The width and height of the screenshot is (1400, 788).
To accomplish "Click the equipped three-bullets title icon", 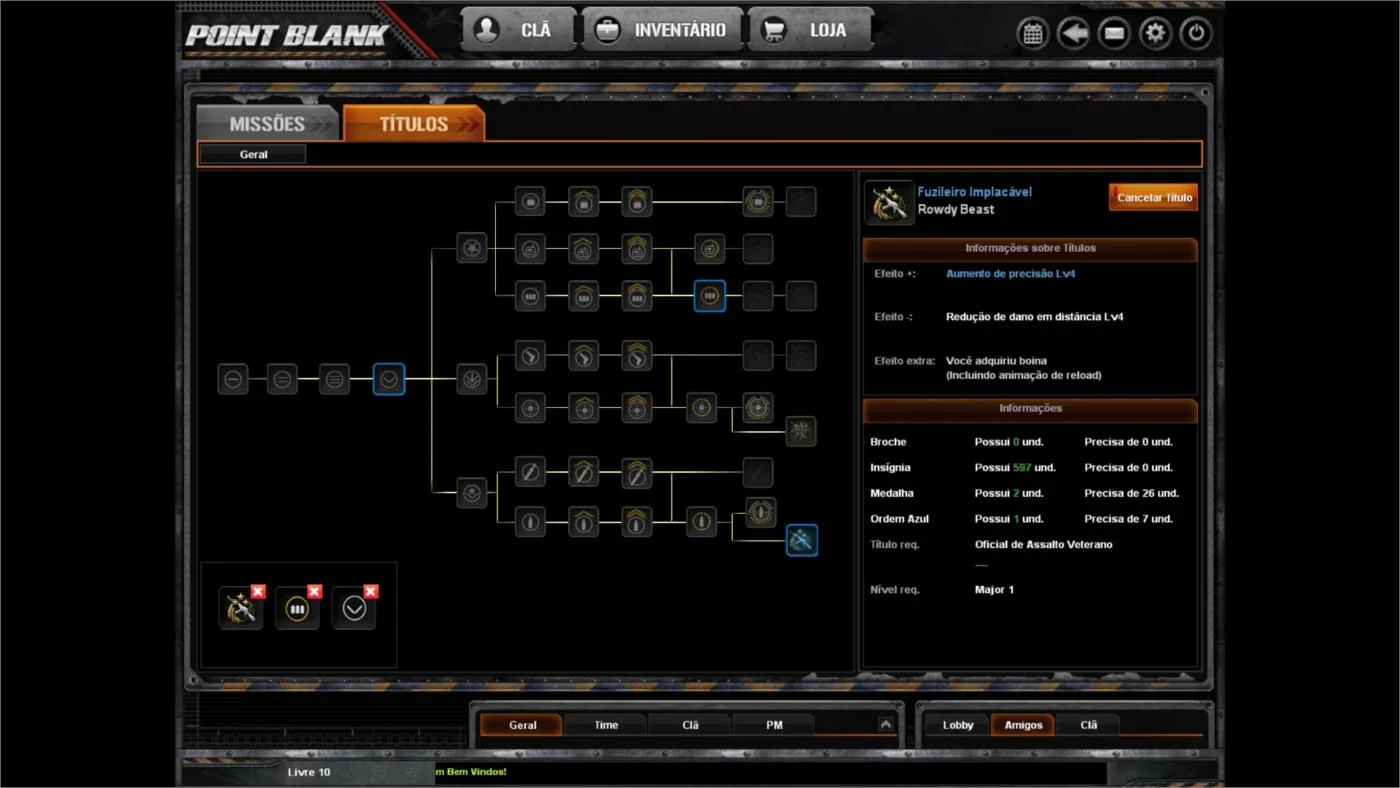I will point(297,609).
